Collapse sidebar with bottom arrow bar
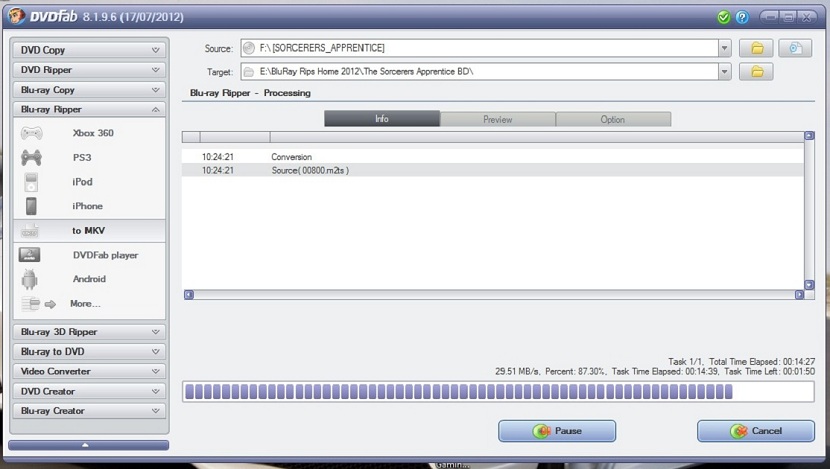Image resolution: width=830 pixels, height=469 pixels. tap(88, 445)
